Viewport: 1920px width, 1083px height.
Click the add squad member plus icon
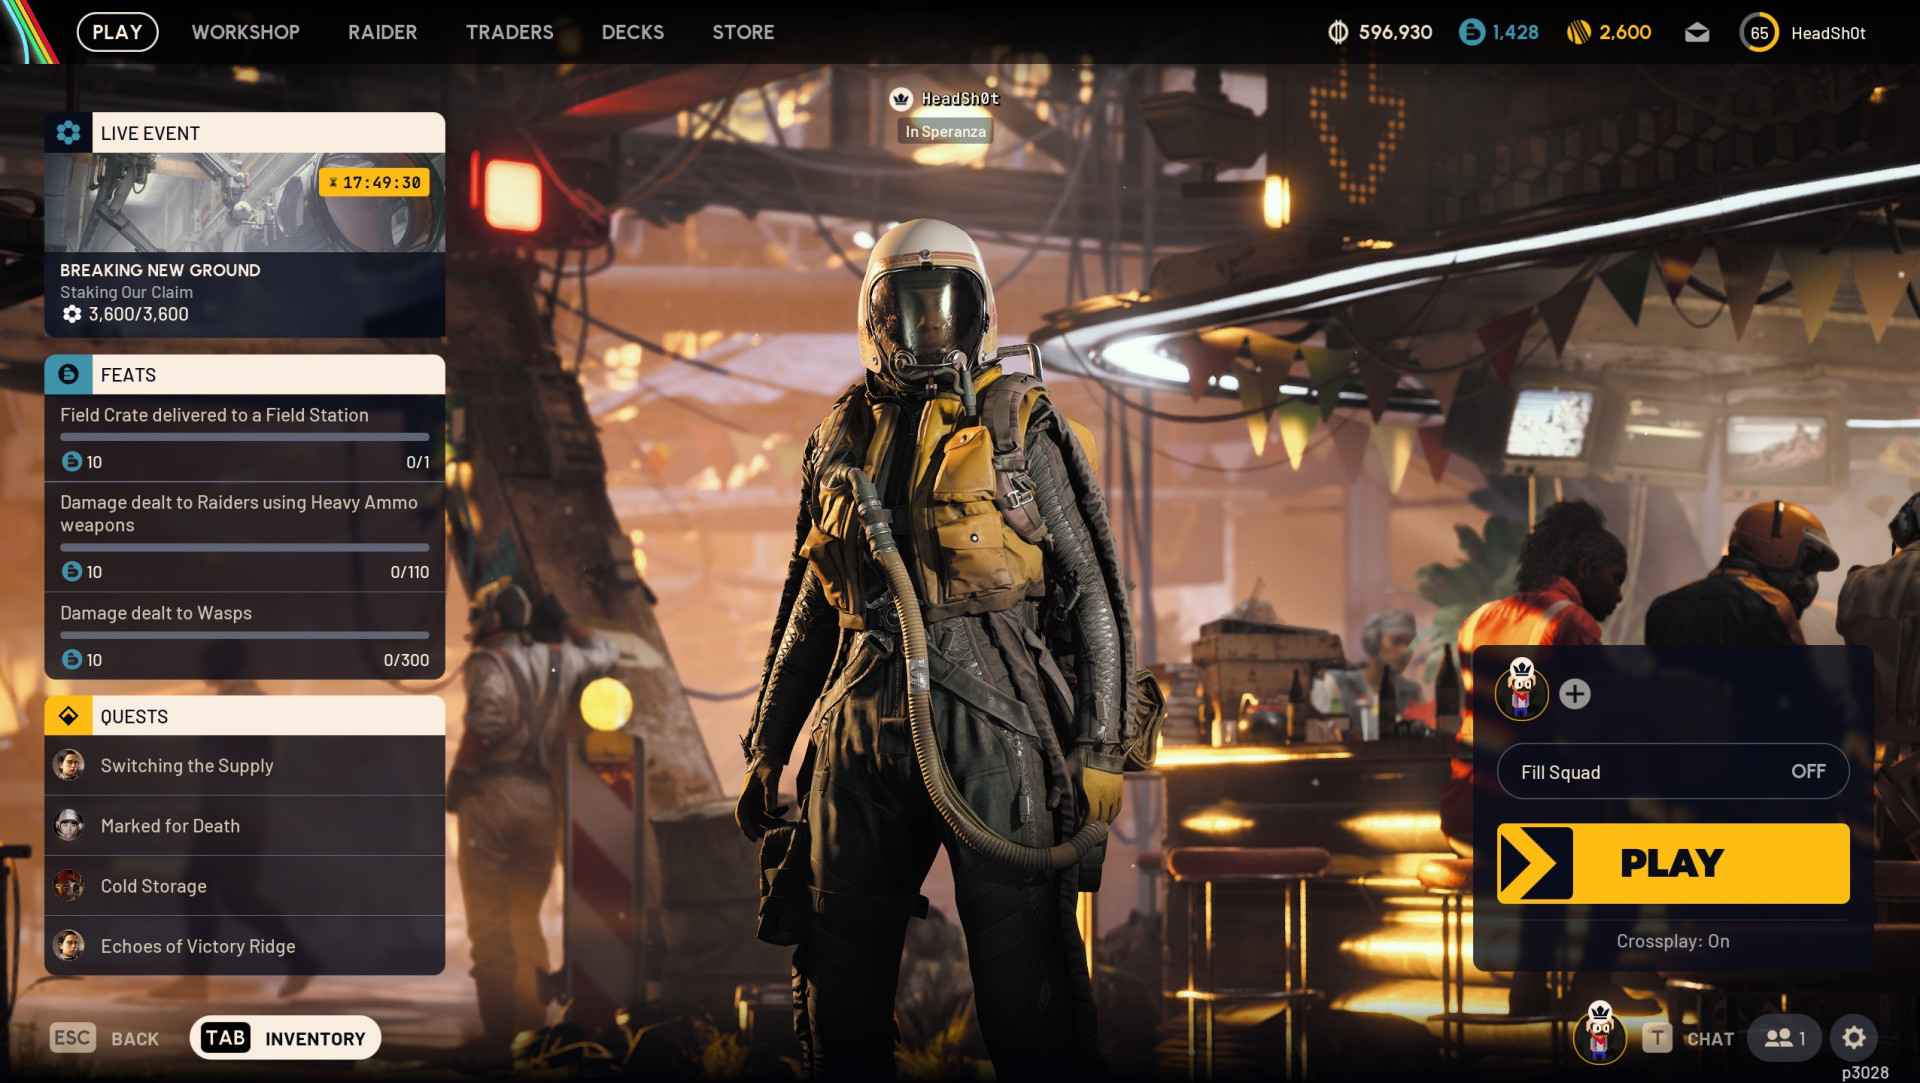click(x=1574, y=694)
